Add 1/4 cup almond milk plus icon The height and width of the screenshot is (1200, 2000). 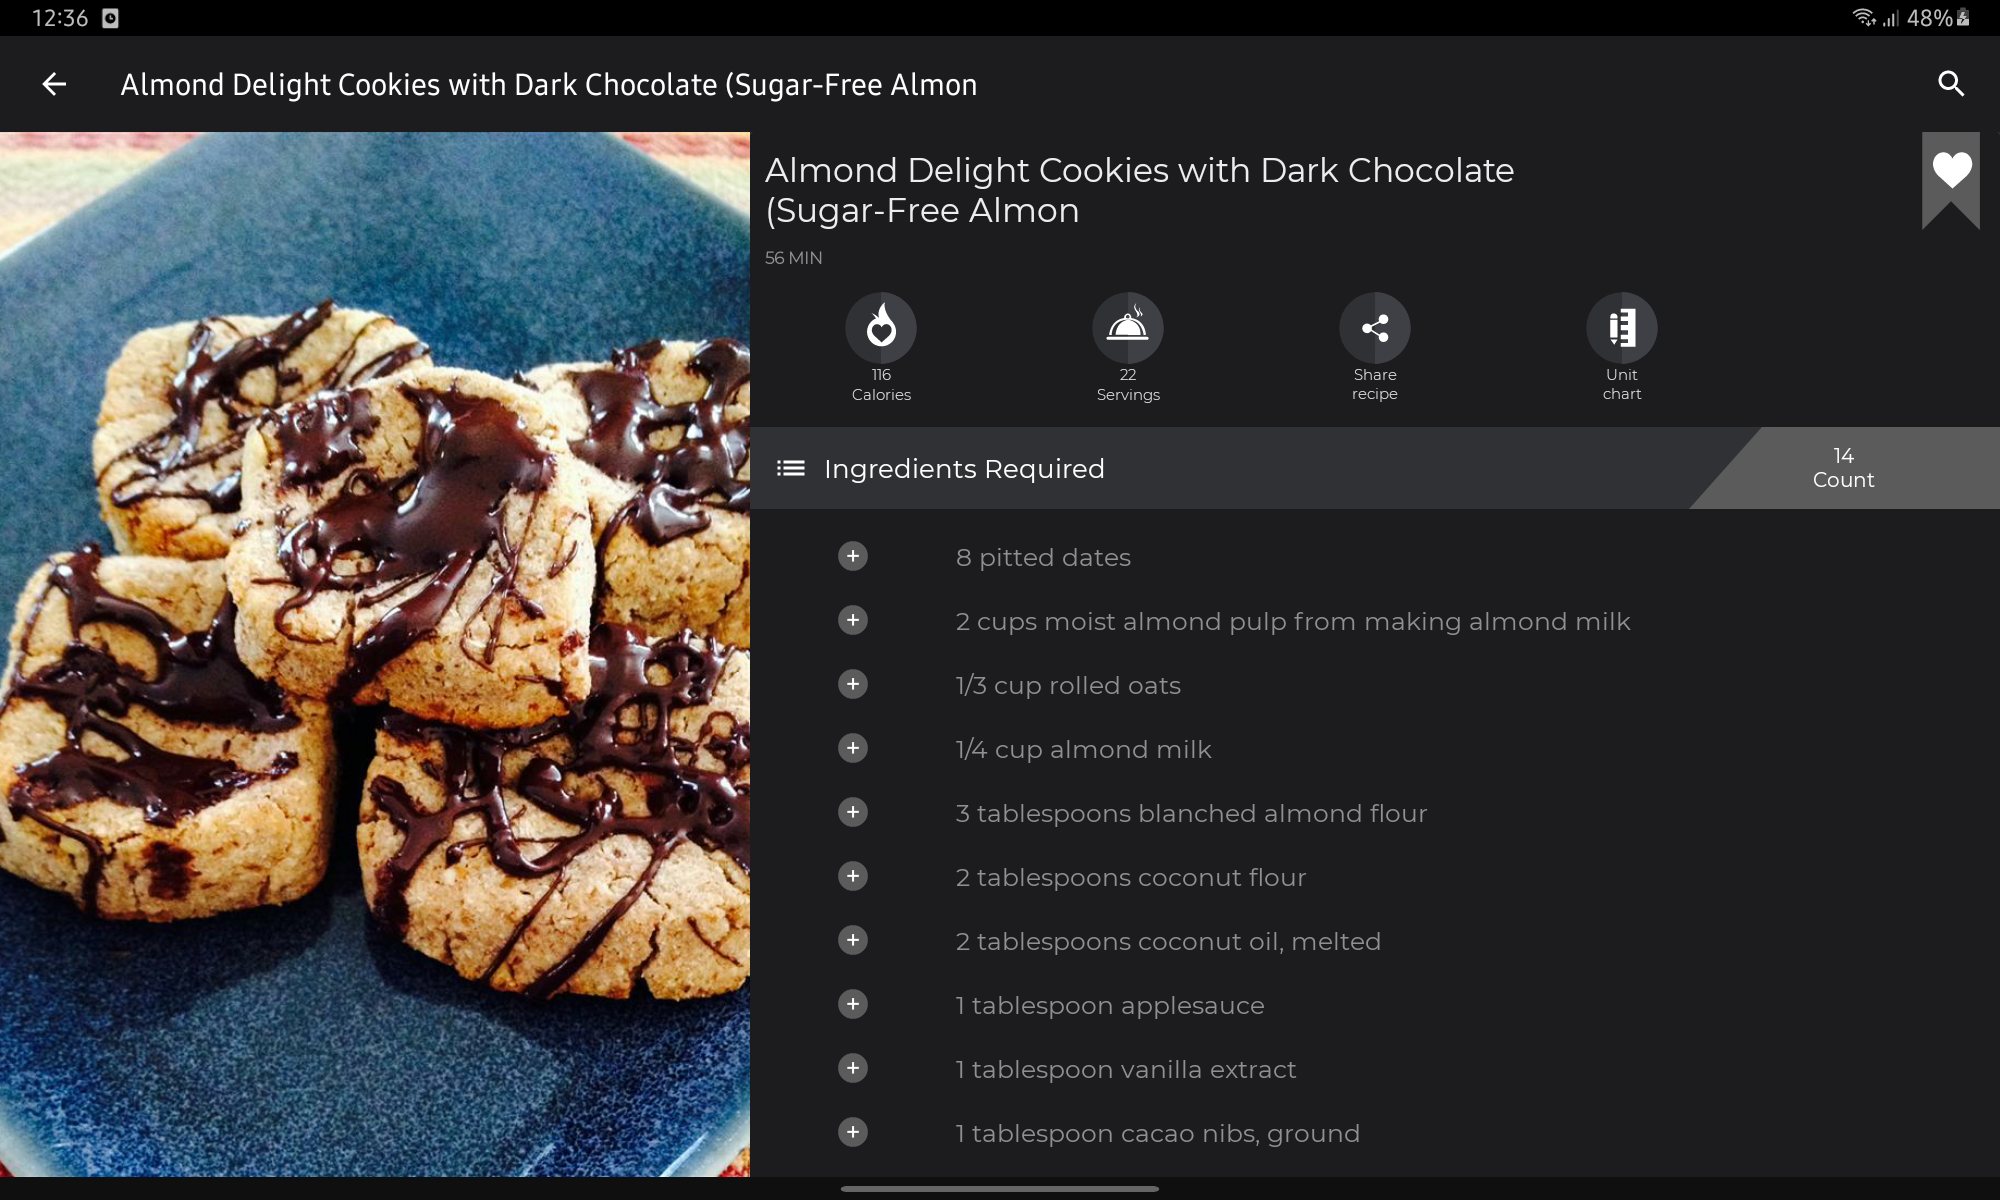pos(853,748)
